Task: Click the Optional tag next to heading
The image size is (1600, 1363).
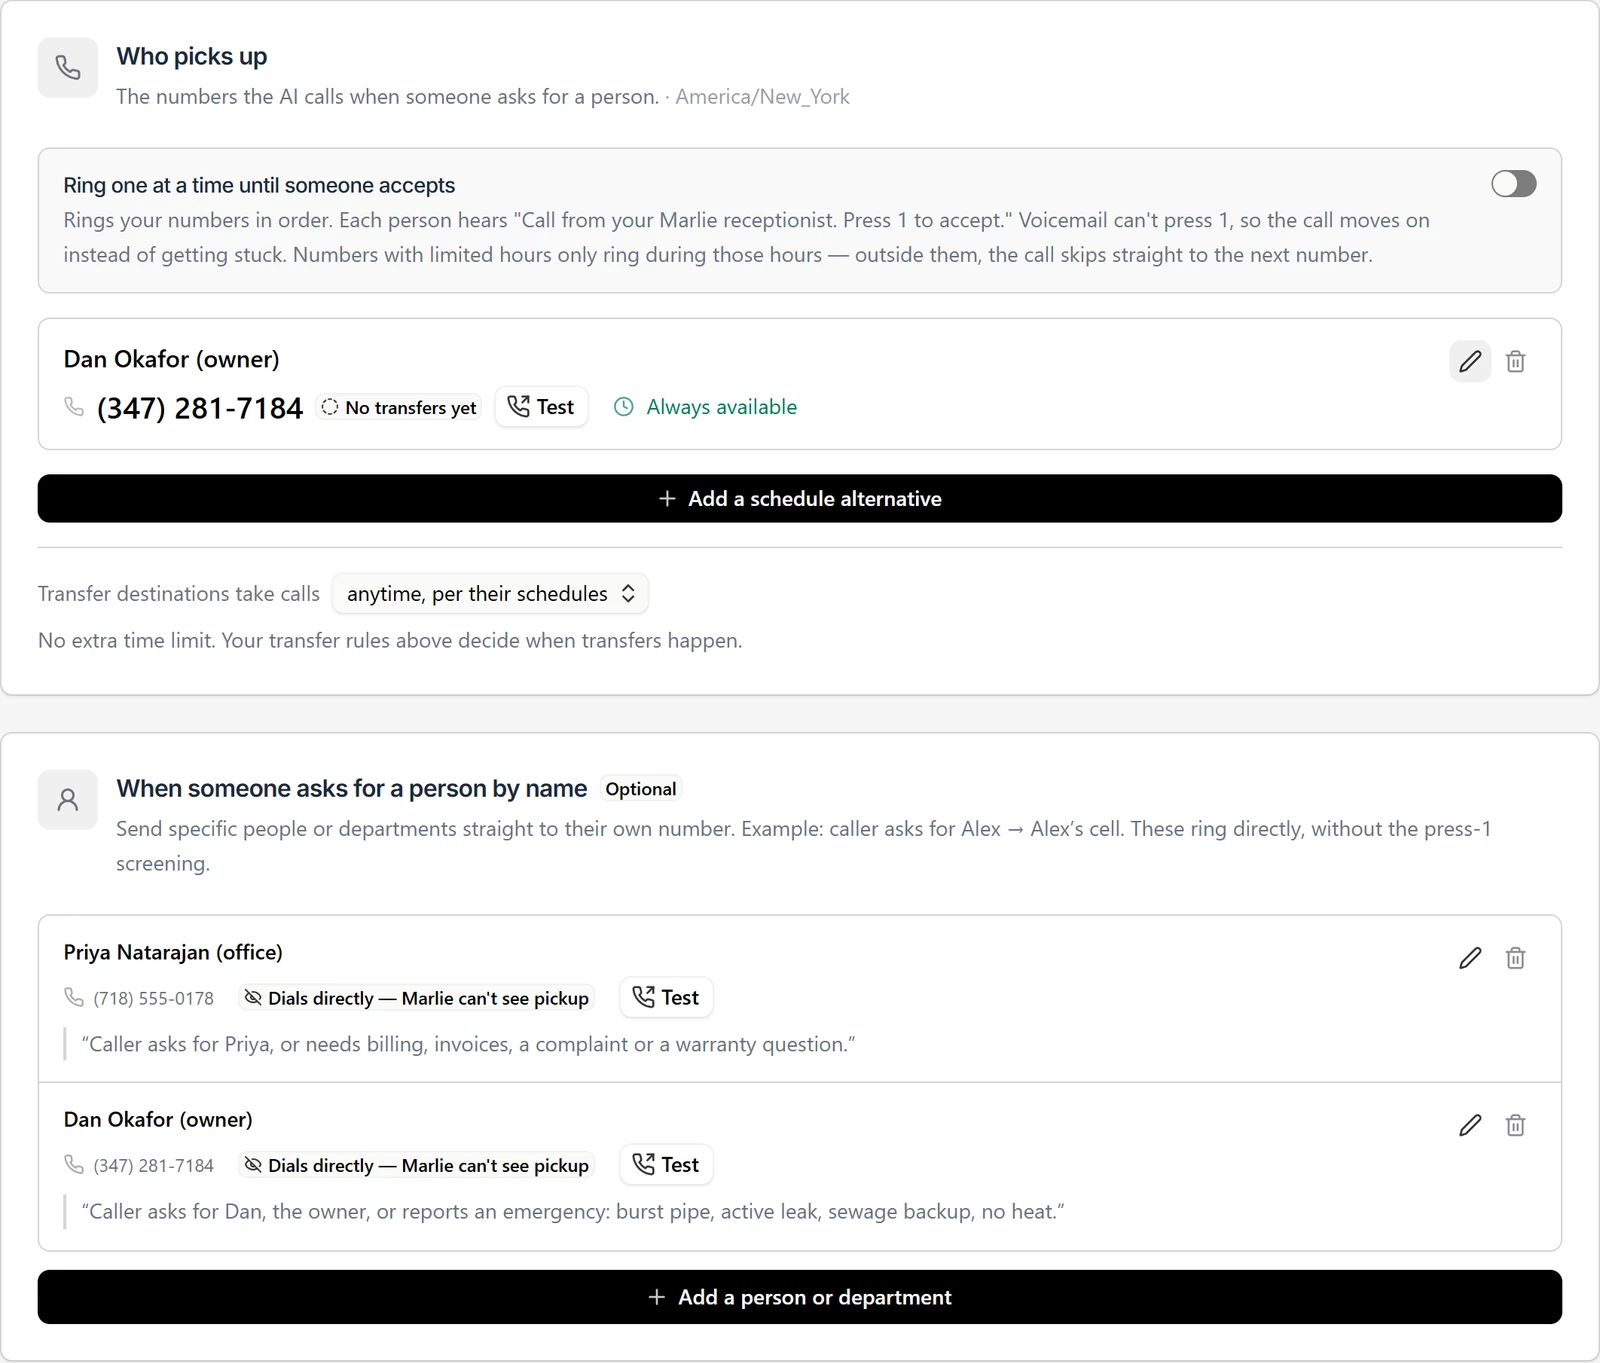Action: click(641, 789)
